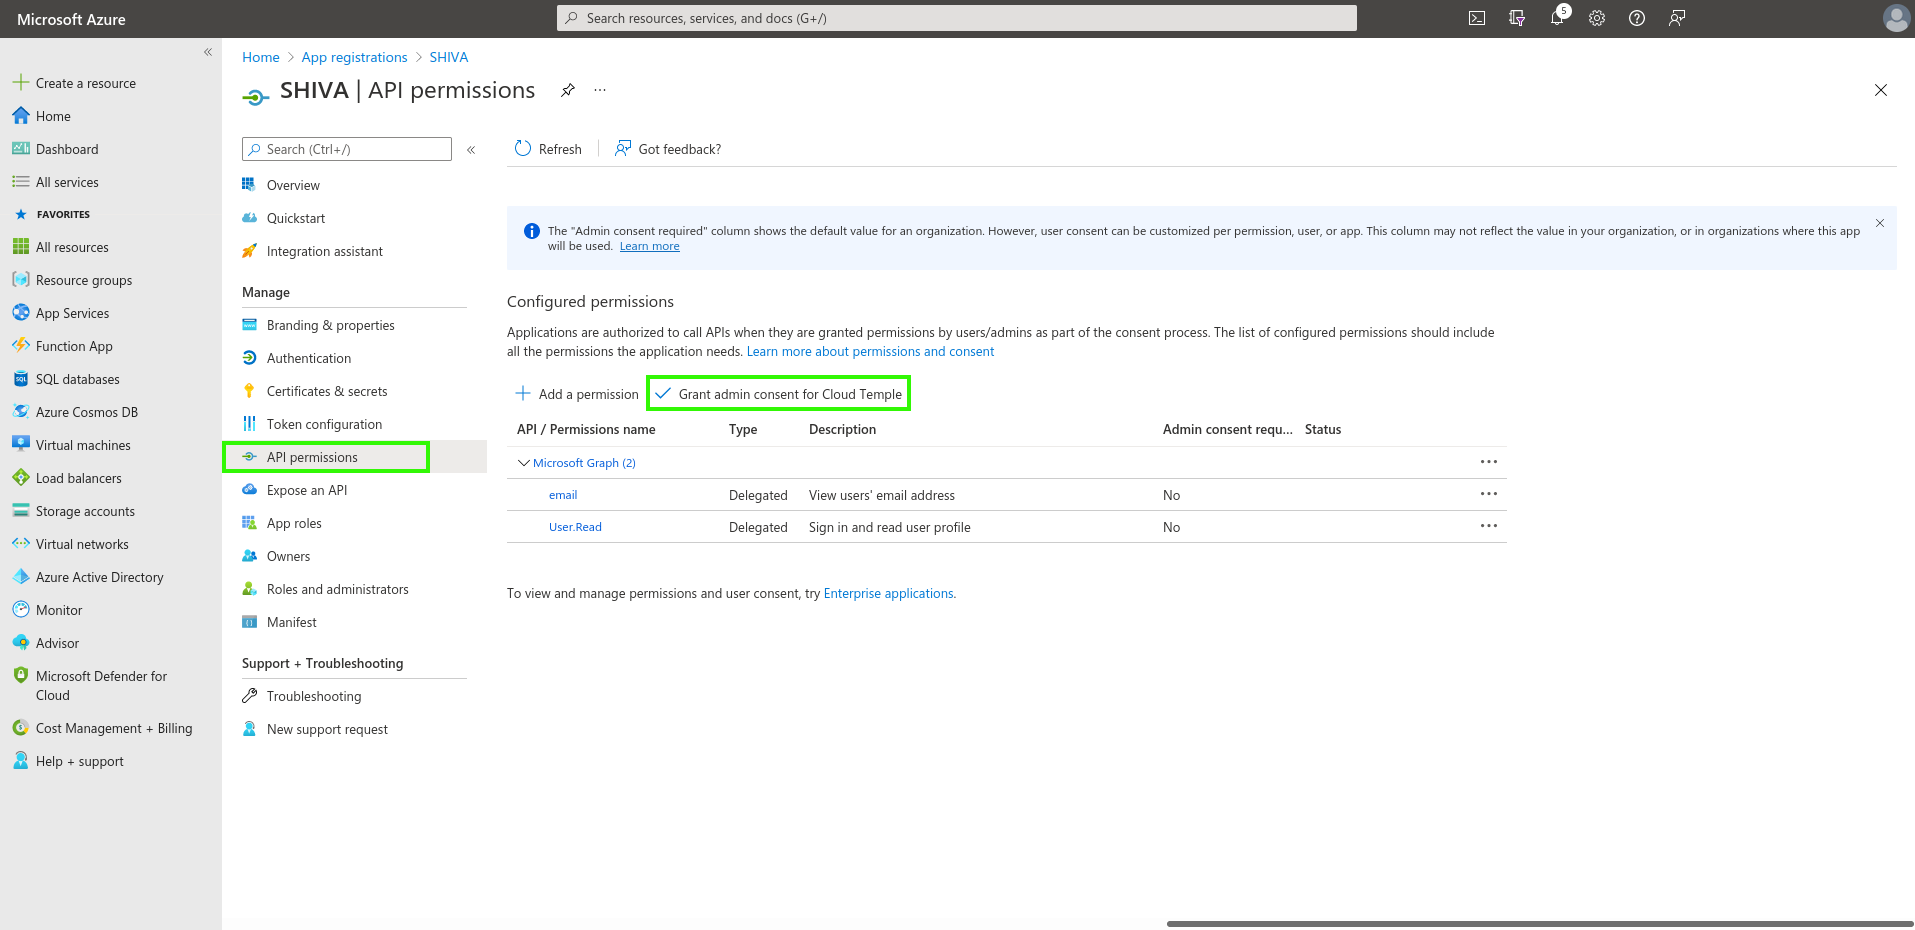
Task: Collapse the Microsoft Graph permissions group
Action: 523,463
